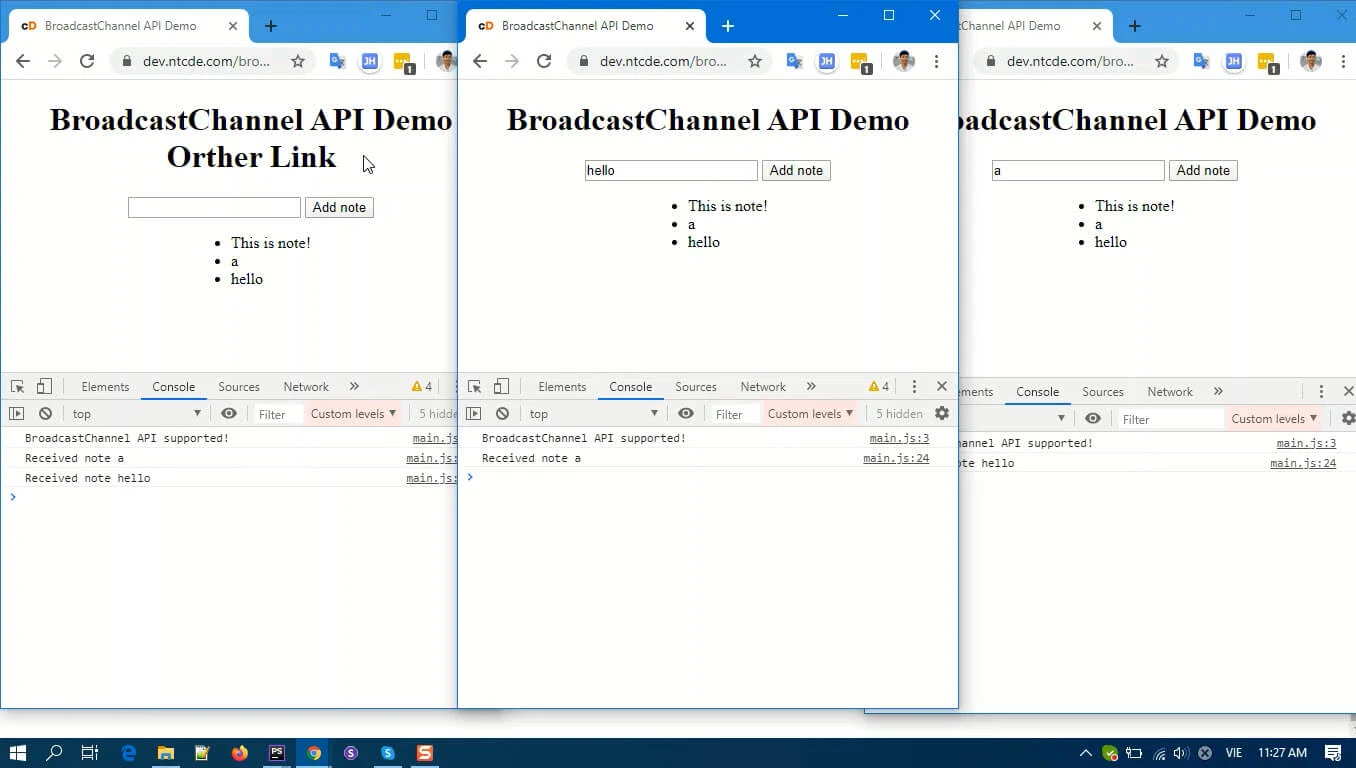The height and width of the screenshot is (768, 1356).
Task: Open DevTools customize menu dots in right window
Action: click(1321, 392)
